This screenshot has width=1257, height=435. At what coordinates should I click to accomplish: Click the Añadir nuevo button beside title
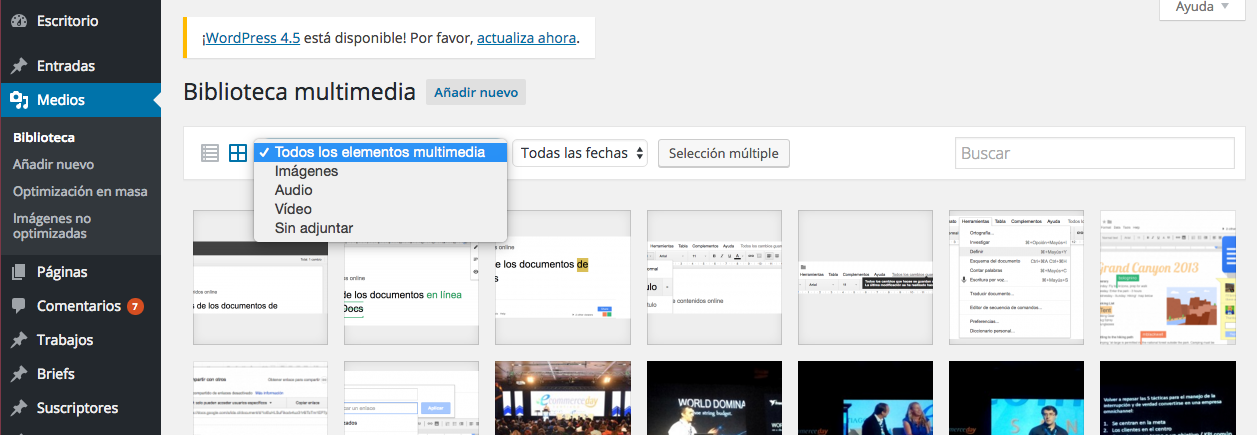point(476,92)
